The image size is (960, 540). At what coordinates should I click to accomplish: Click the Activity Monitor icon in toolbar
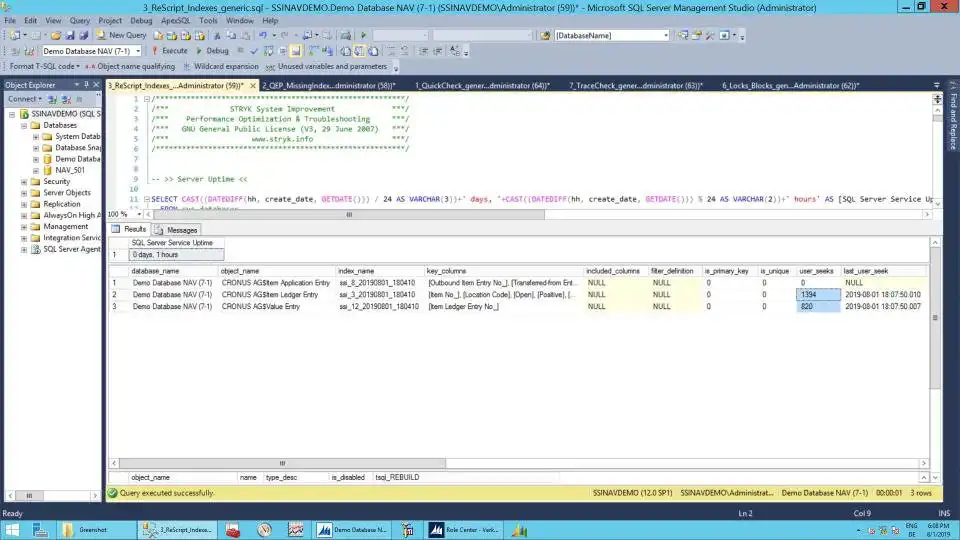(x=346, y=36)
